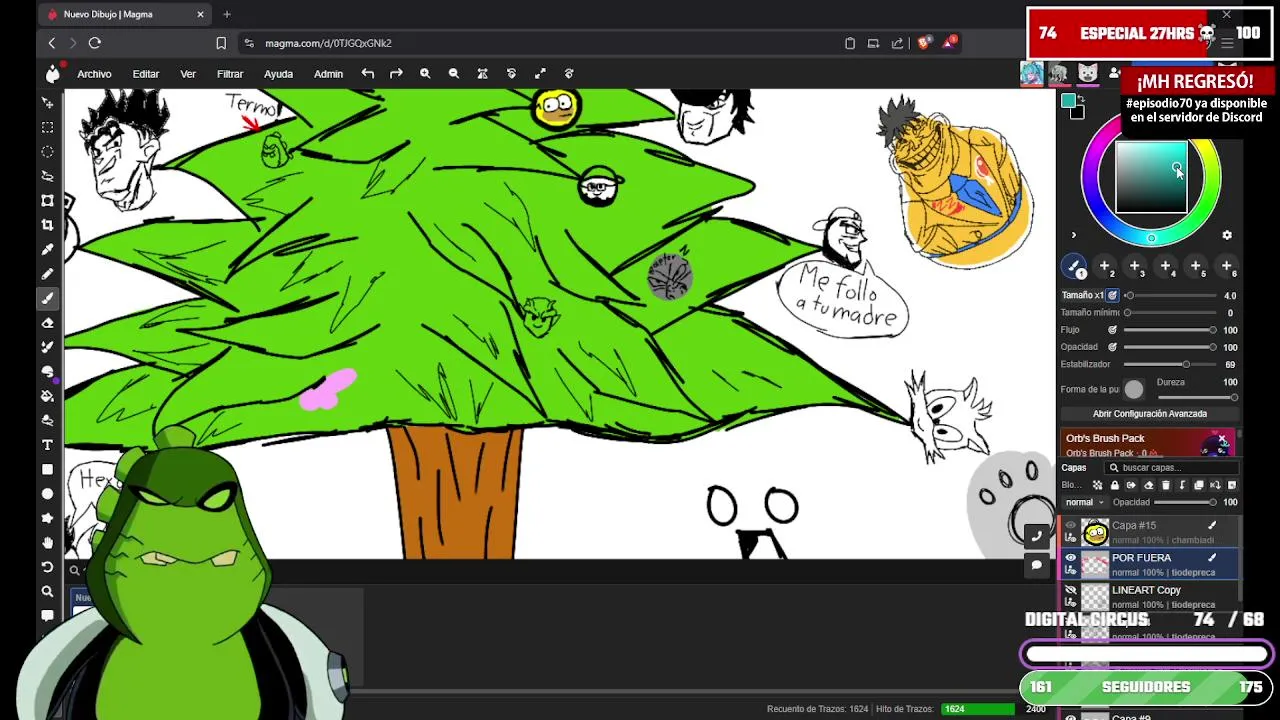1280x720 pixels.
Task: Delete layer using trash icon
Action: point(1165,485)
